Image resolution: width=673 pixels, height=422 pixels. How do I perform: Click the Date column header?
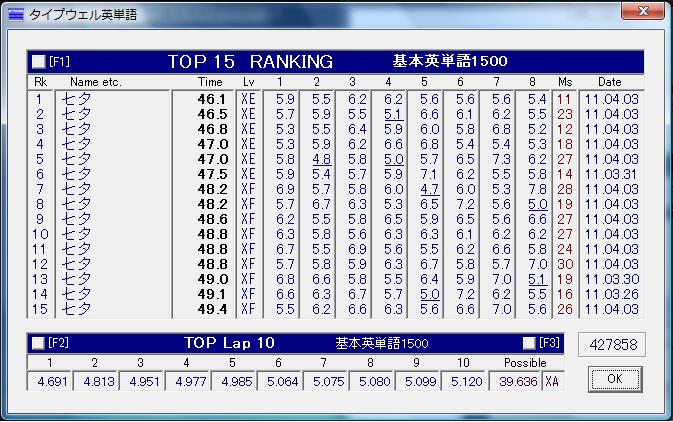[609, 82]
